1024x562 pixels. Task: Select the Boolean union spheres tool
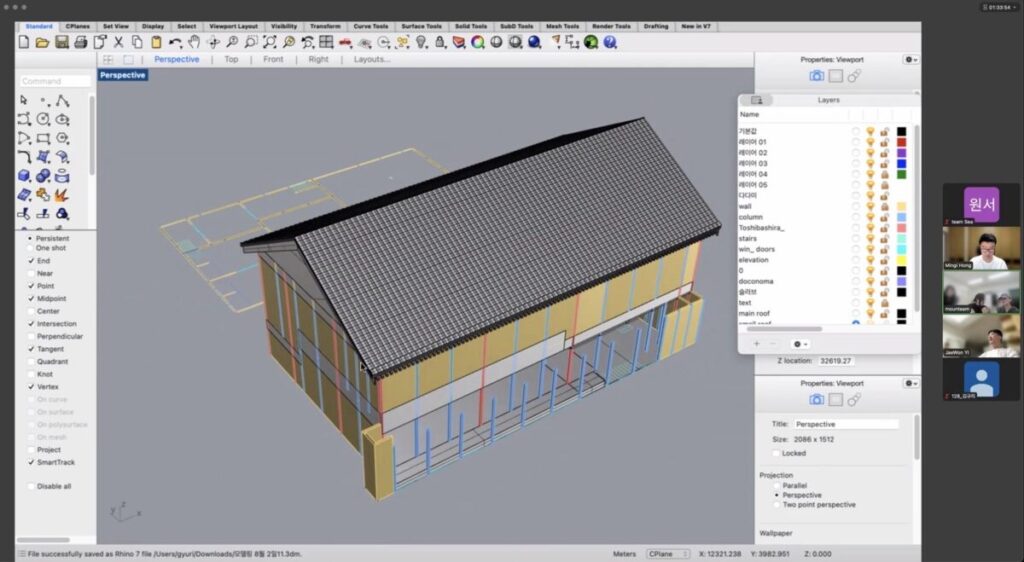(43, 176)
